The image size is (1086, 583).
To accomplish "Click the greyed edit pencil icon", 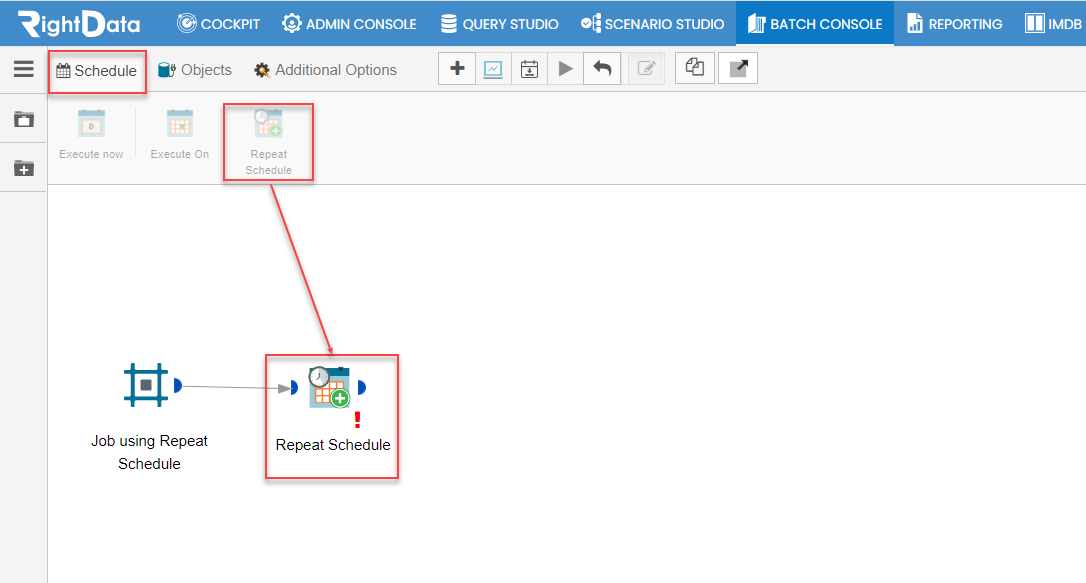I will pos(646,69).
